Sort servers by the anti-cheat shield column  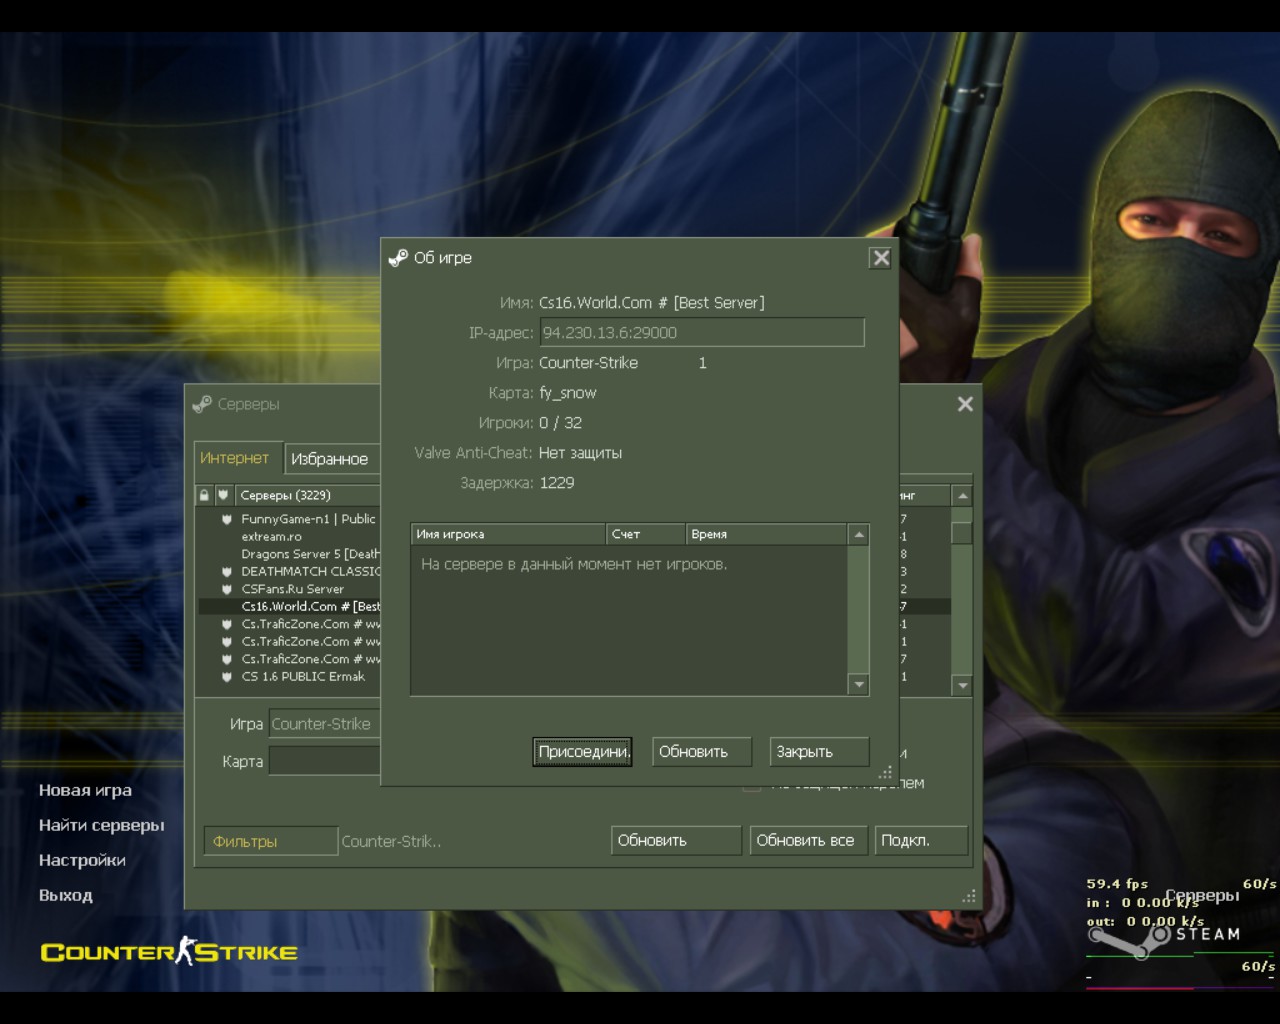[x=223, y=495]
